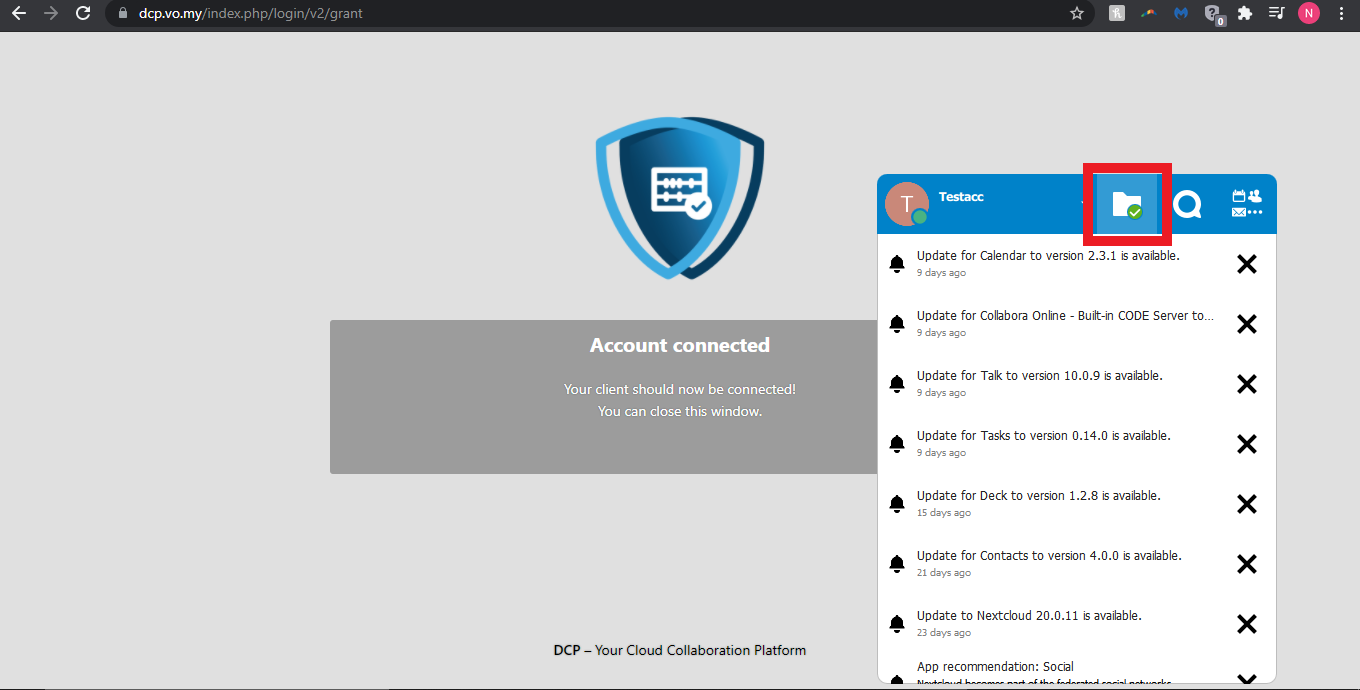Click the address bar URL field
Viewport: 1360px width, 690px height.
point(600,14)
